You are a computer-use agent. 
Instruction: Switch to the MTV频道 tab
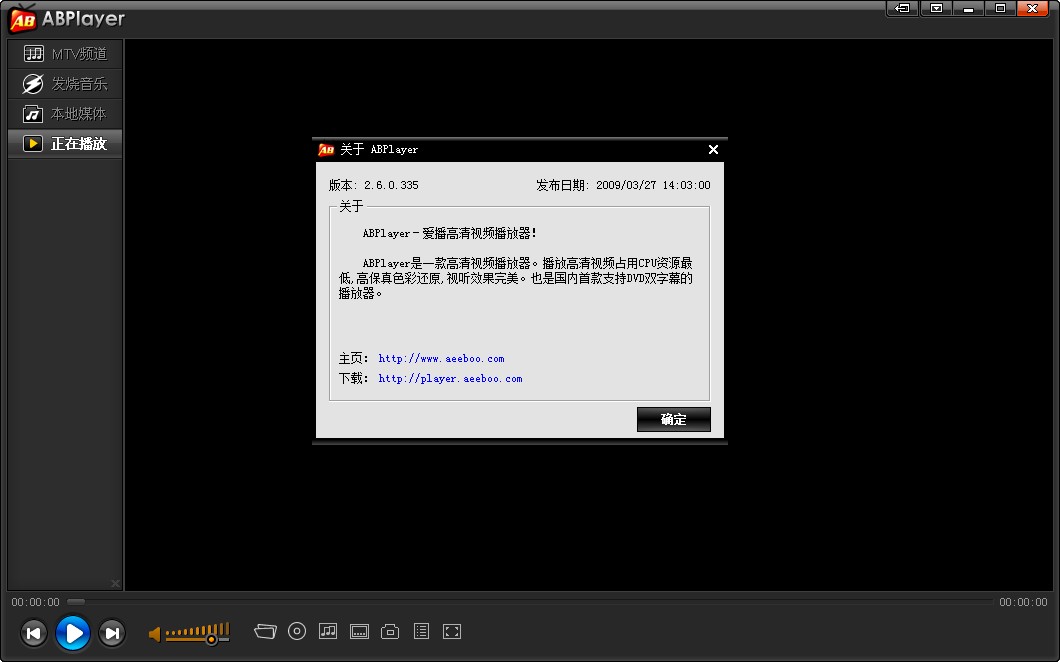pyautogui.click(x=64, y=53)
